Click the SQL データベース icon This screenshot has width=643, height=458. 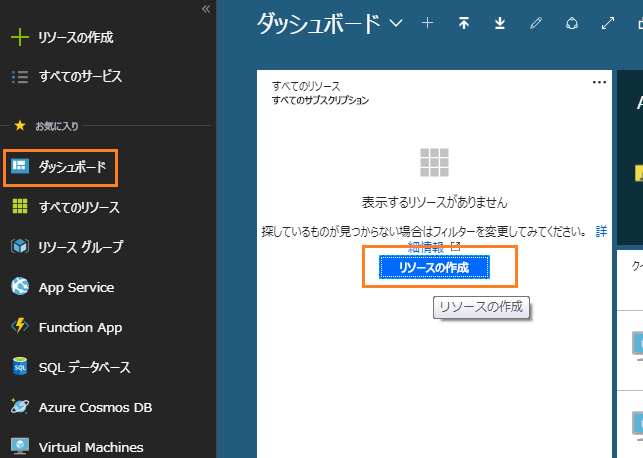pyautogui.click(x=20, y=366)
